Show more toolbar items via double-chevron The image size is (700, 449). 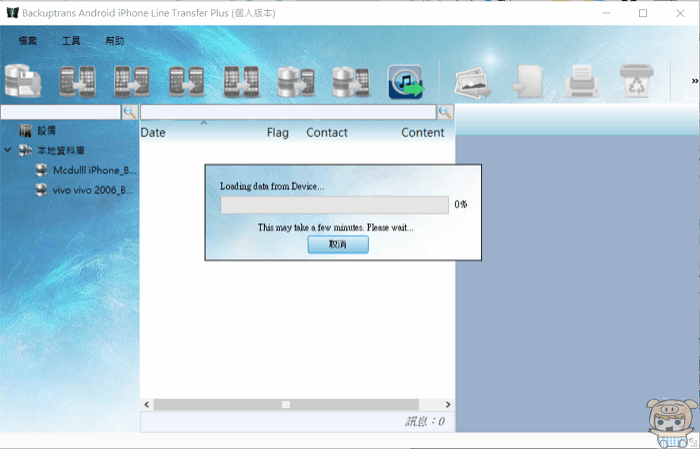pos(695,81)
